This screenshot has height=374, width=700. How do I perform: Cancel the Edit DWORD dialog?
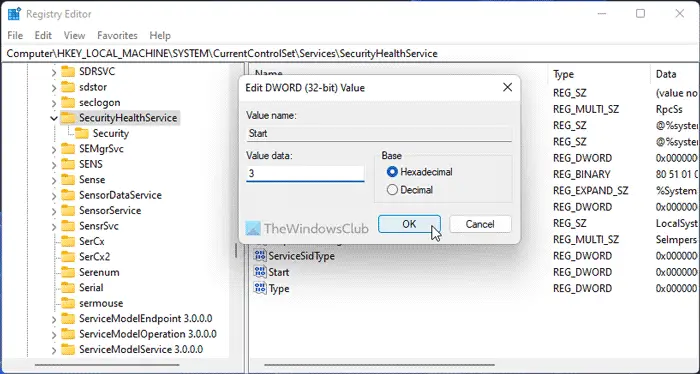pyautogui.click(x=480, y=224)
